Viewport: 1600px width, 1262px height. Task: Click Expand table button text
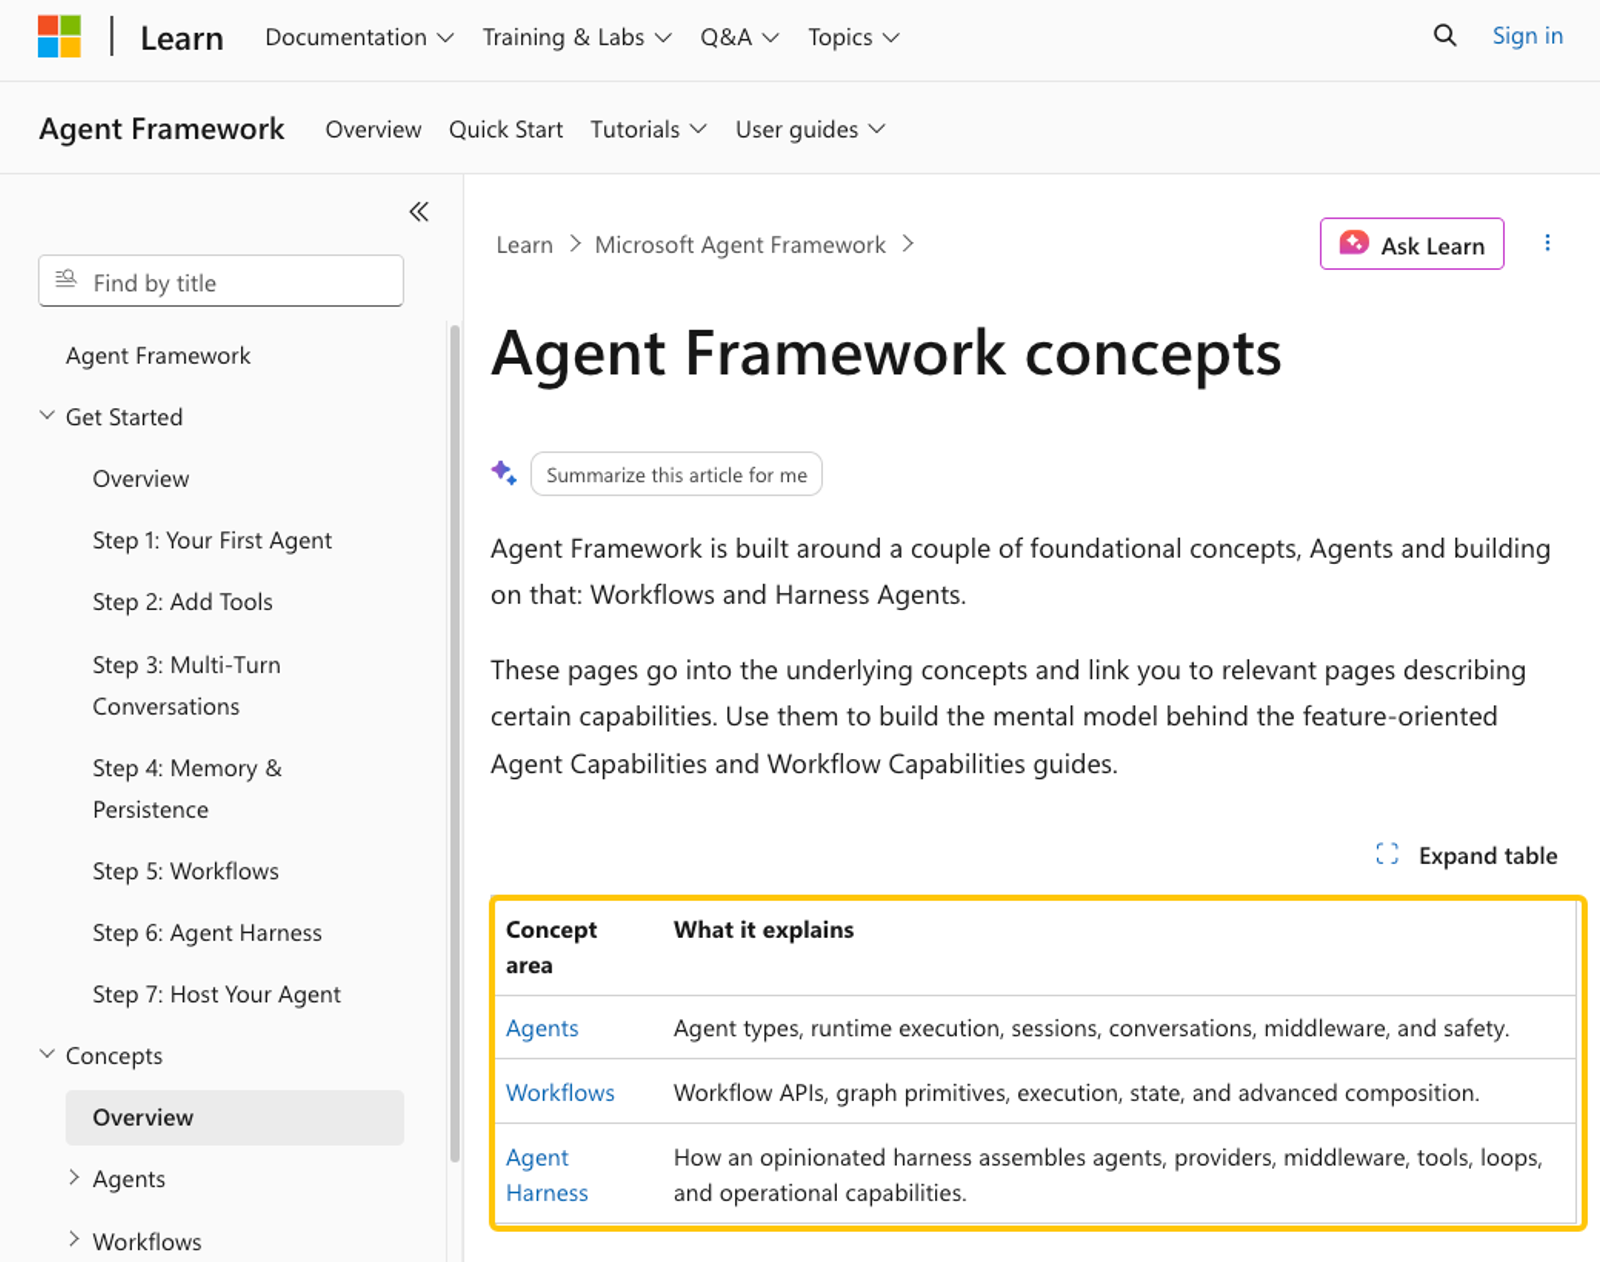[x=1487, y=855]
